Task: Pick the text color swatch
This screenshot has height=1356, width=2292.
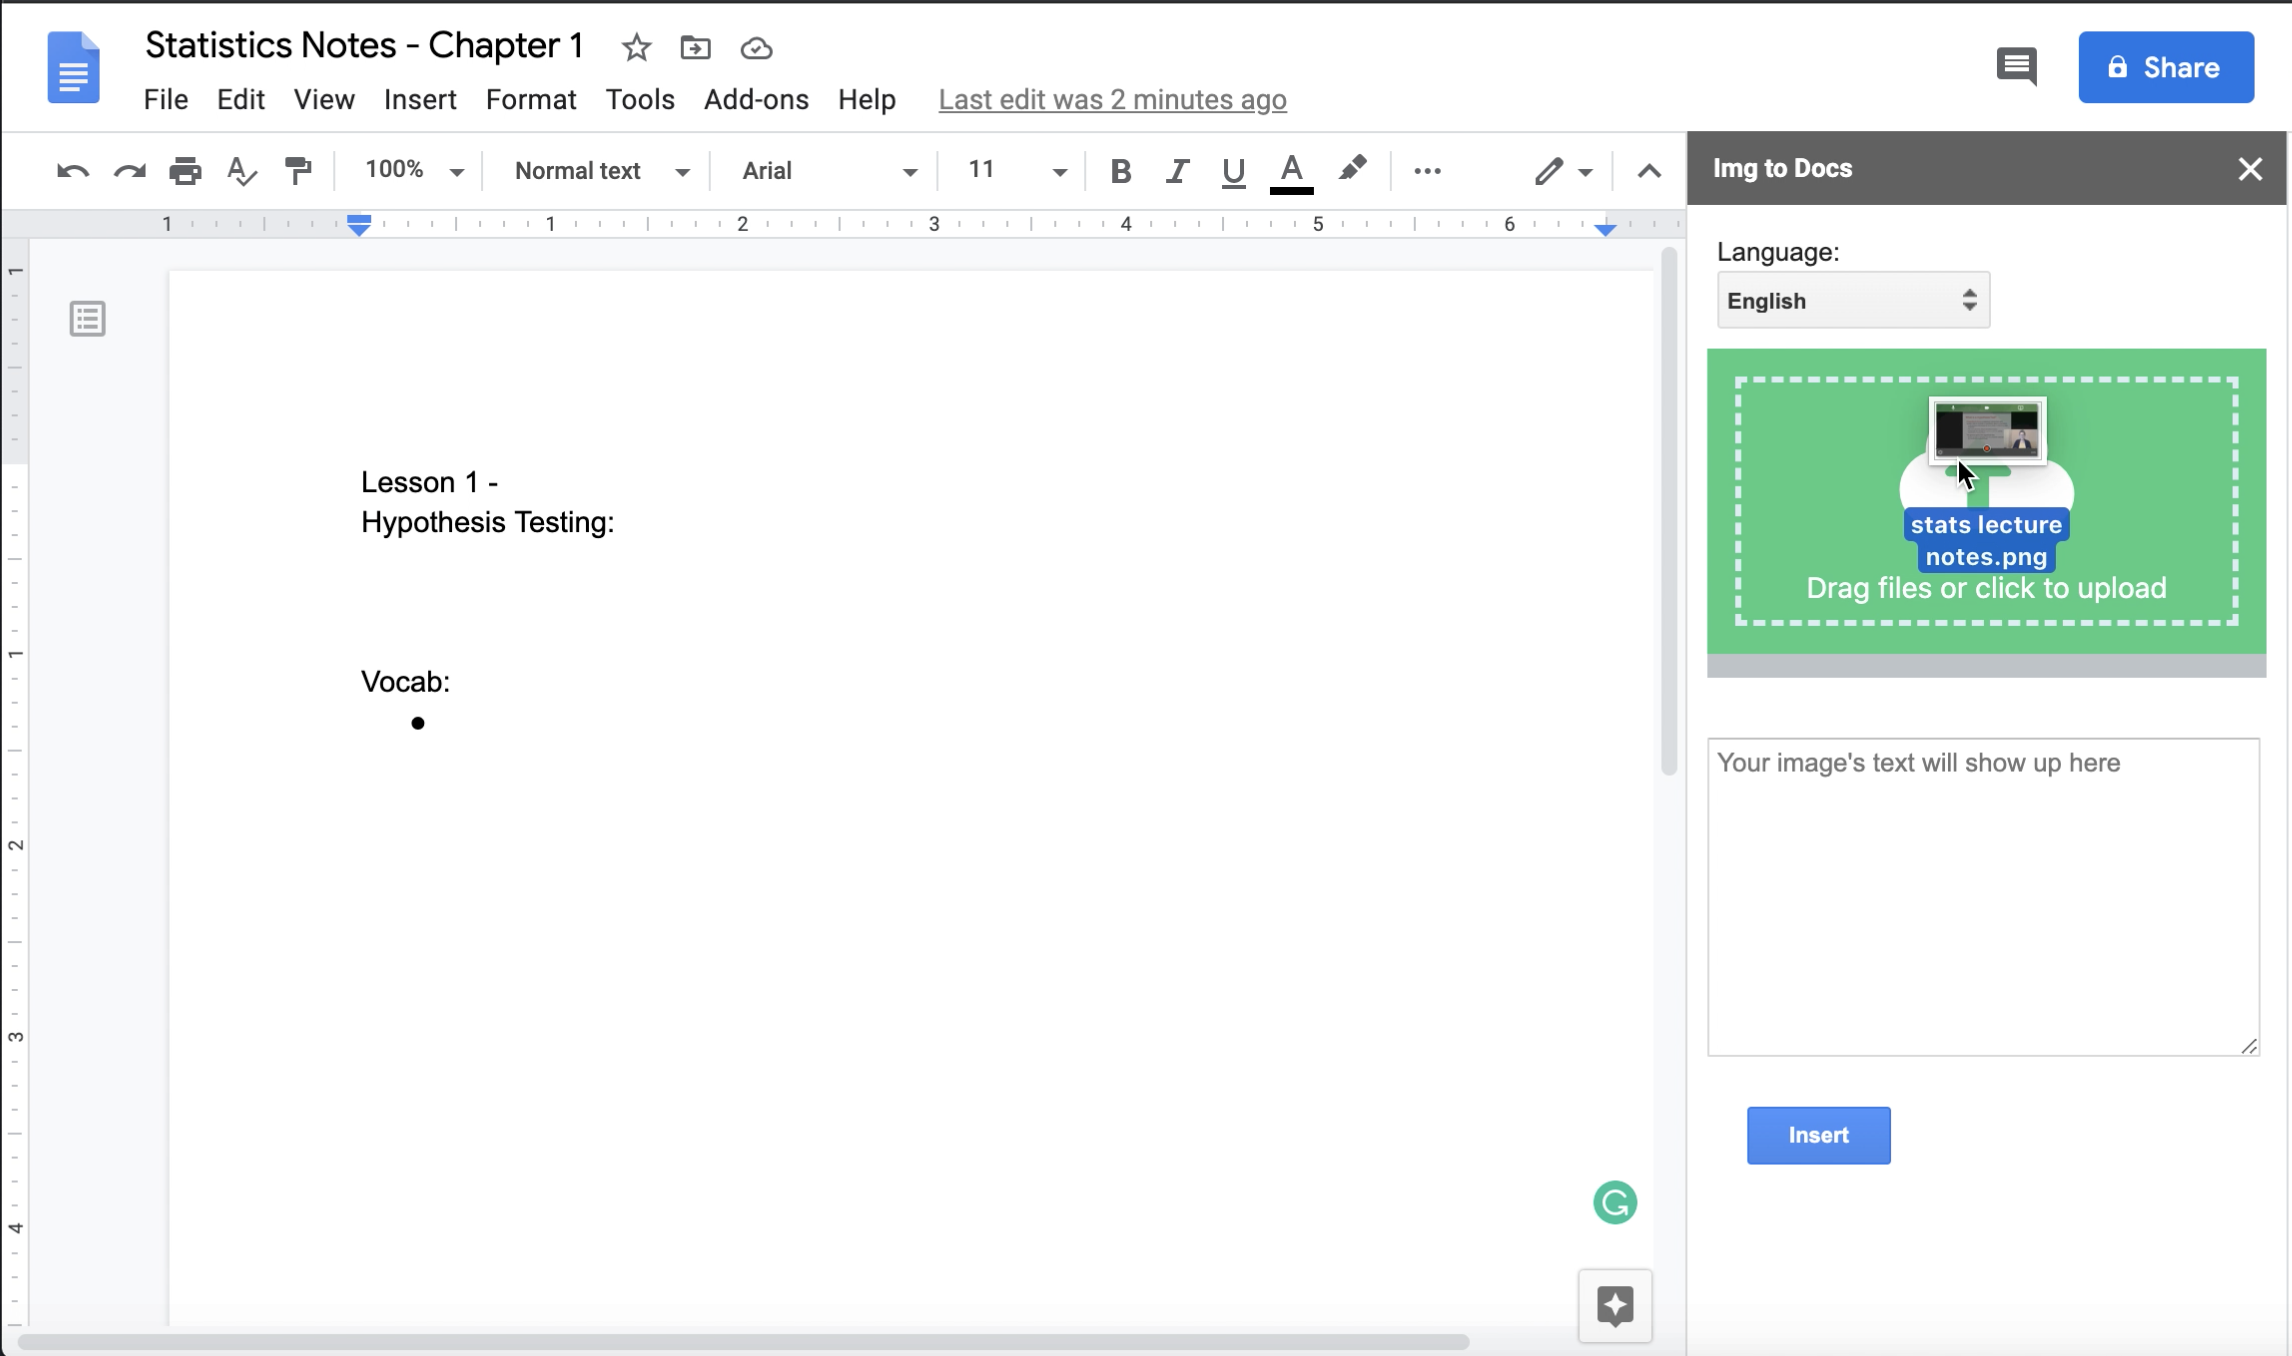Action: point(1291,171)
